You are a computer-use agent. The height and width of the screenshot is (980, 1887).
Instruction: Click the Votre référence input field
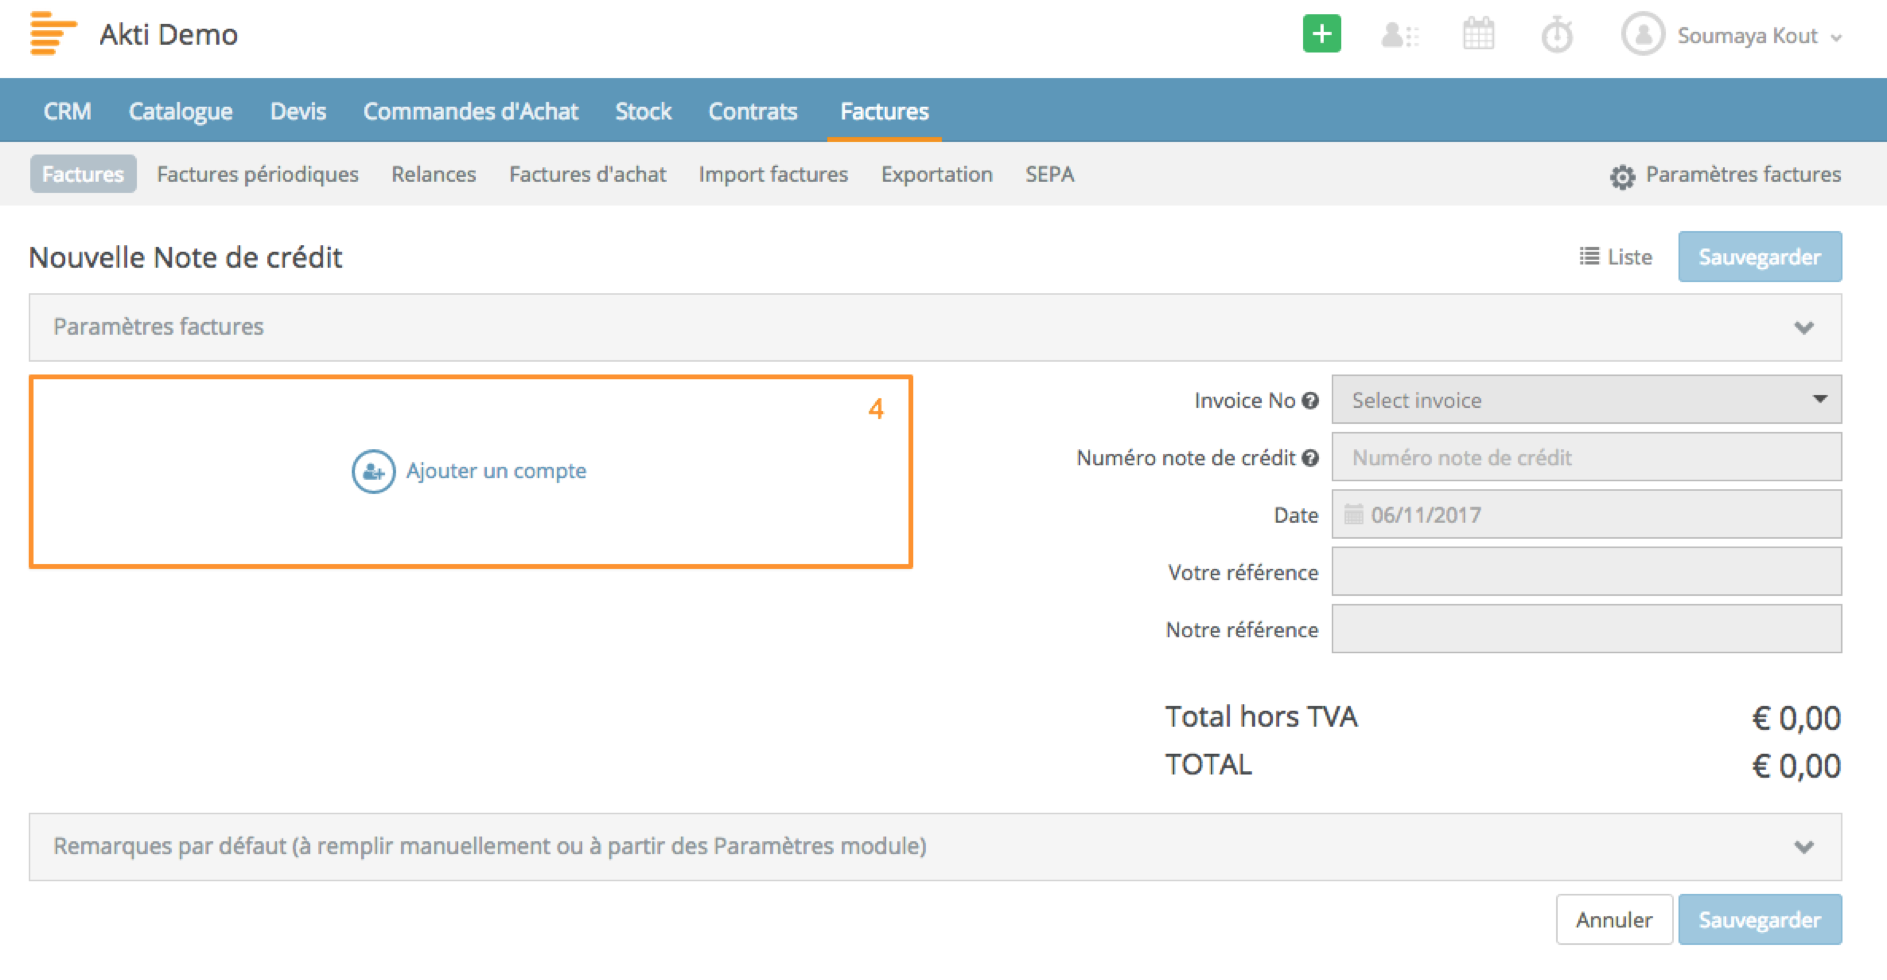coord(1586,572)
